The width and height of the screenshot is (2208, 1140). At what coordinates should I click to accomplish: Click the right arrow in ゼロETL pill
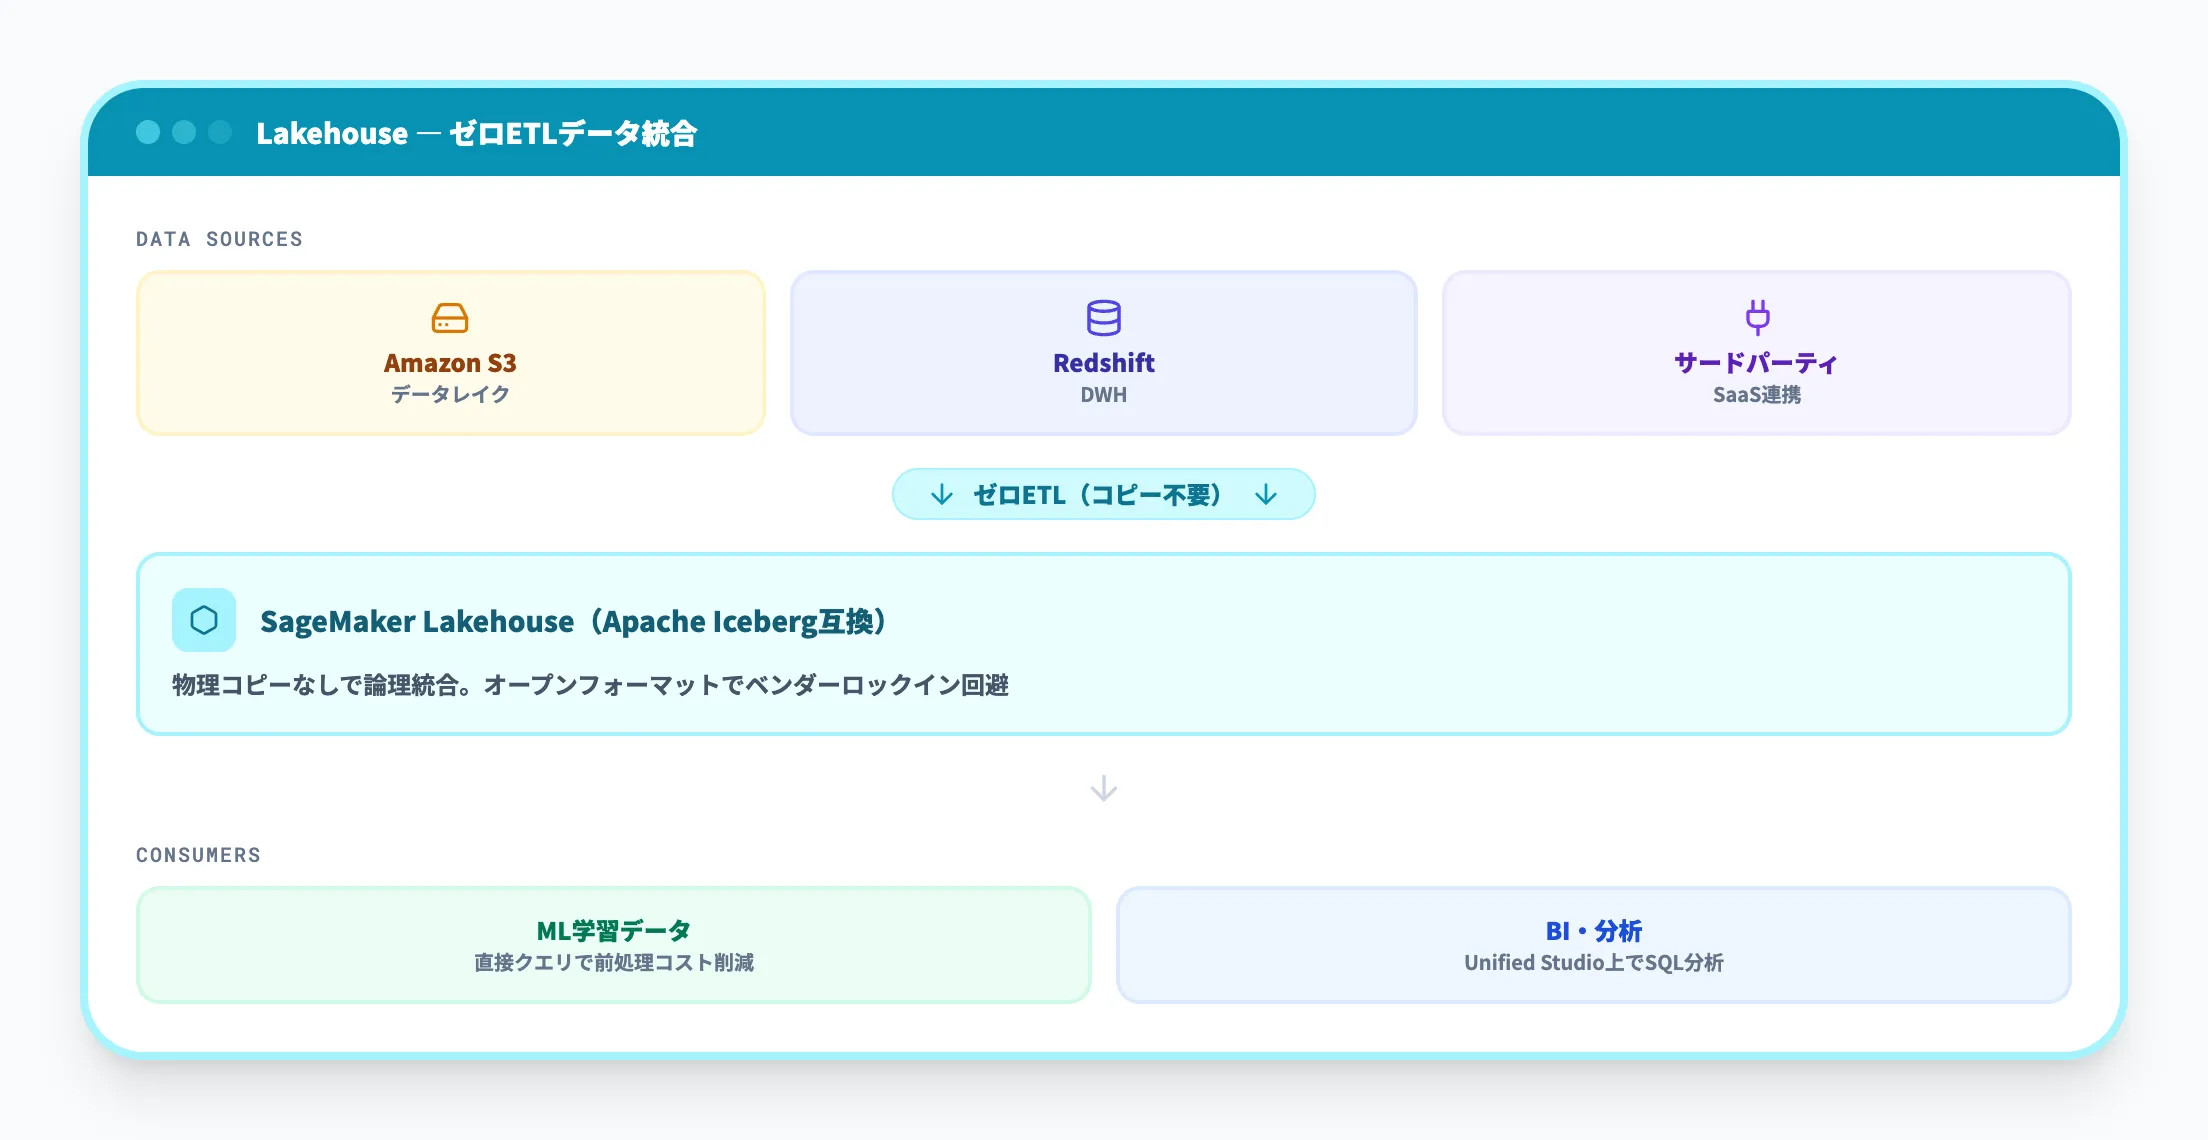[x=1266, y=495]
